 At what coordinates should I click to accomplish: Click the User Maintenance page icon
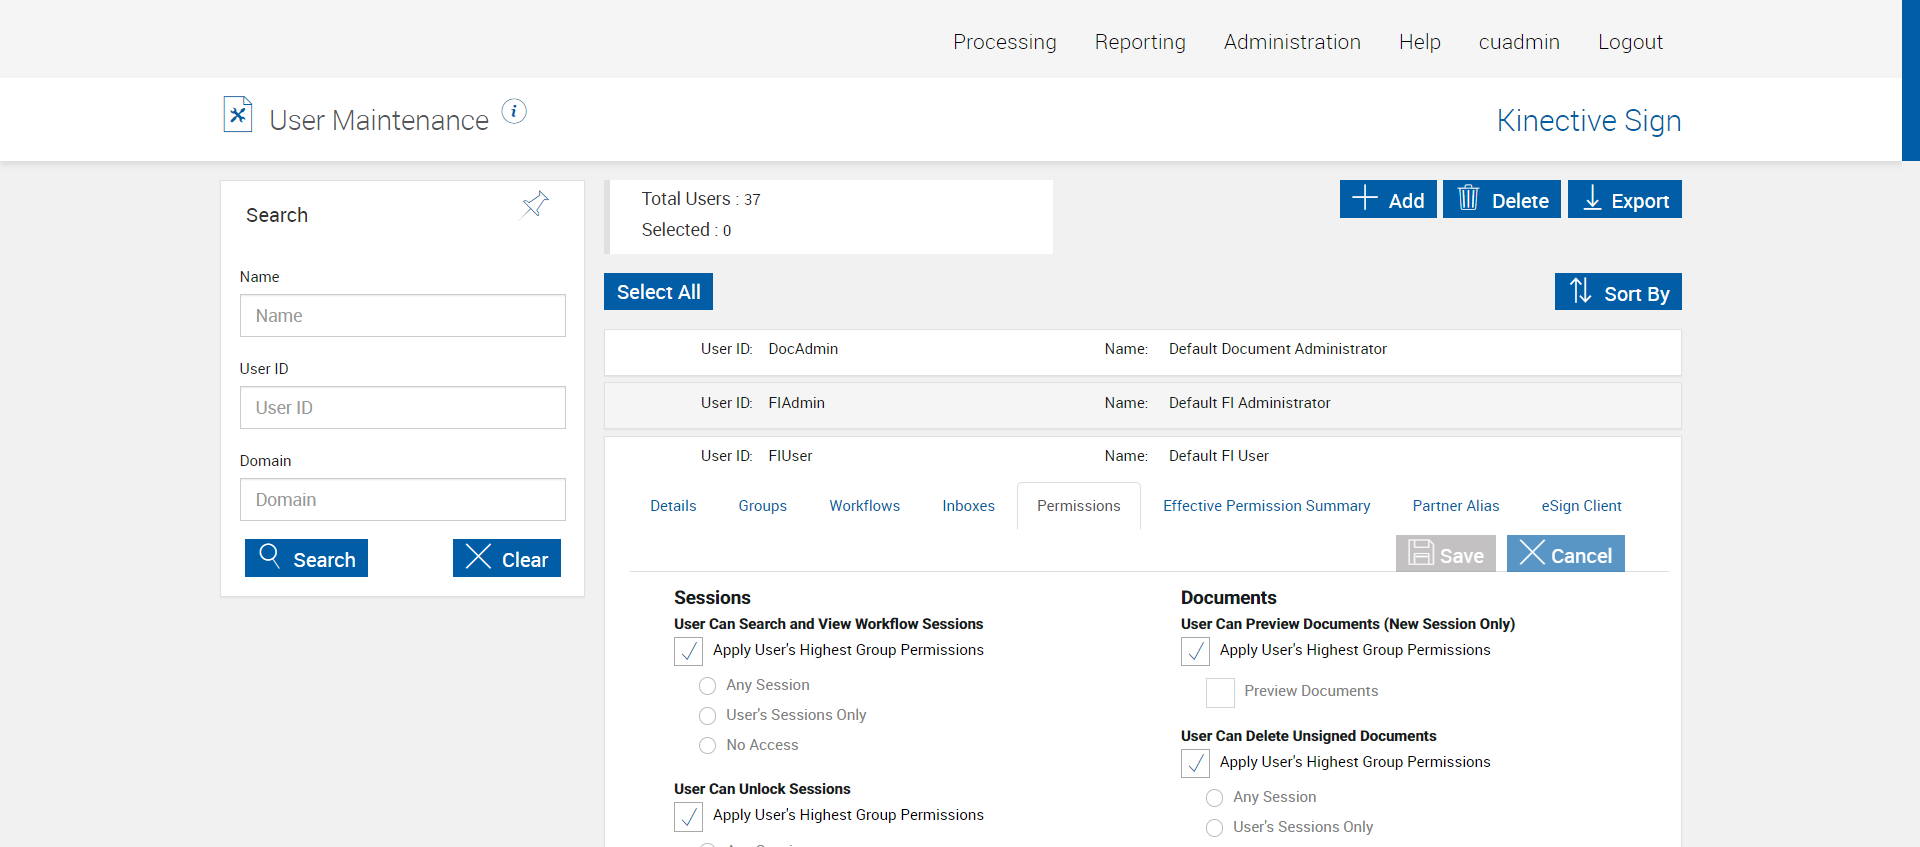click(237, 114)
